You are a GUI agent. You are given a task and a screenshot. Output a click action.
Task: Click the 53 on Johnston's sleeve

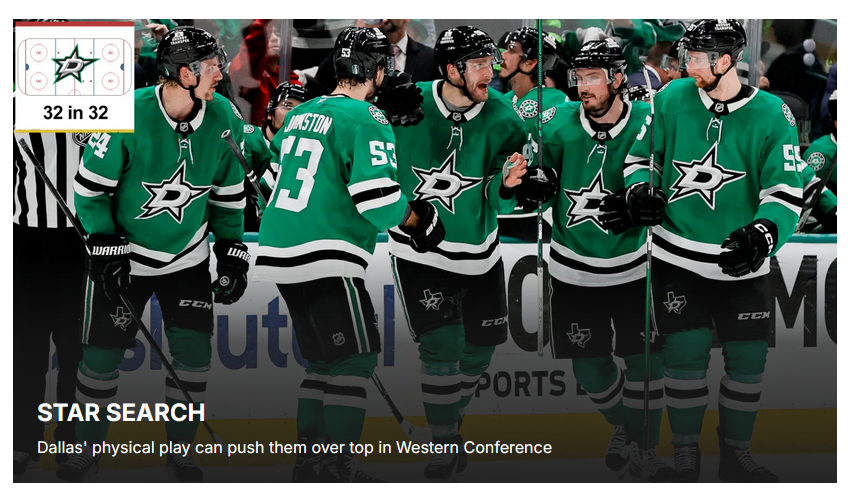tap(382, 153)
